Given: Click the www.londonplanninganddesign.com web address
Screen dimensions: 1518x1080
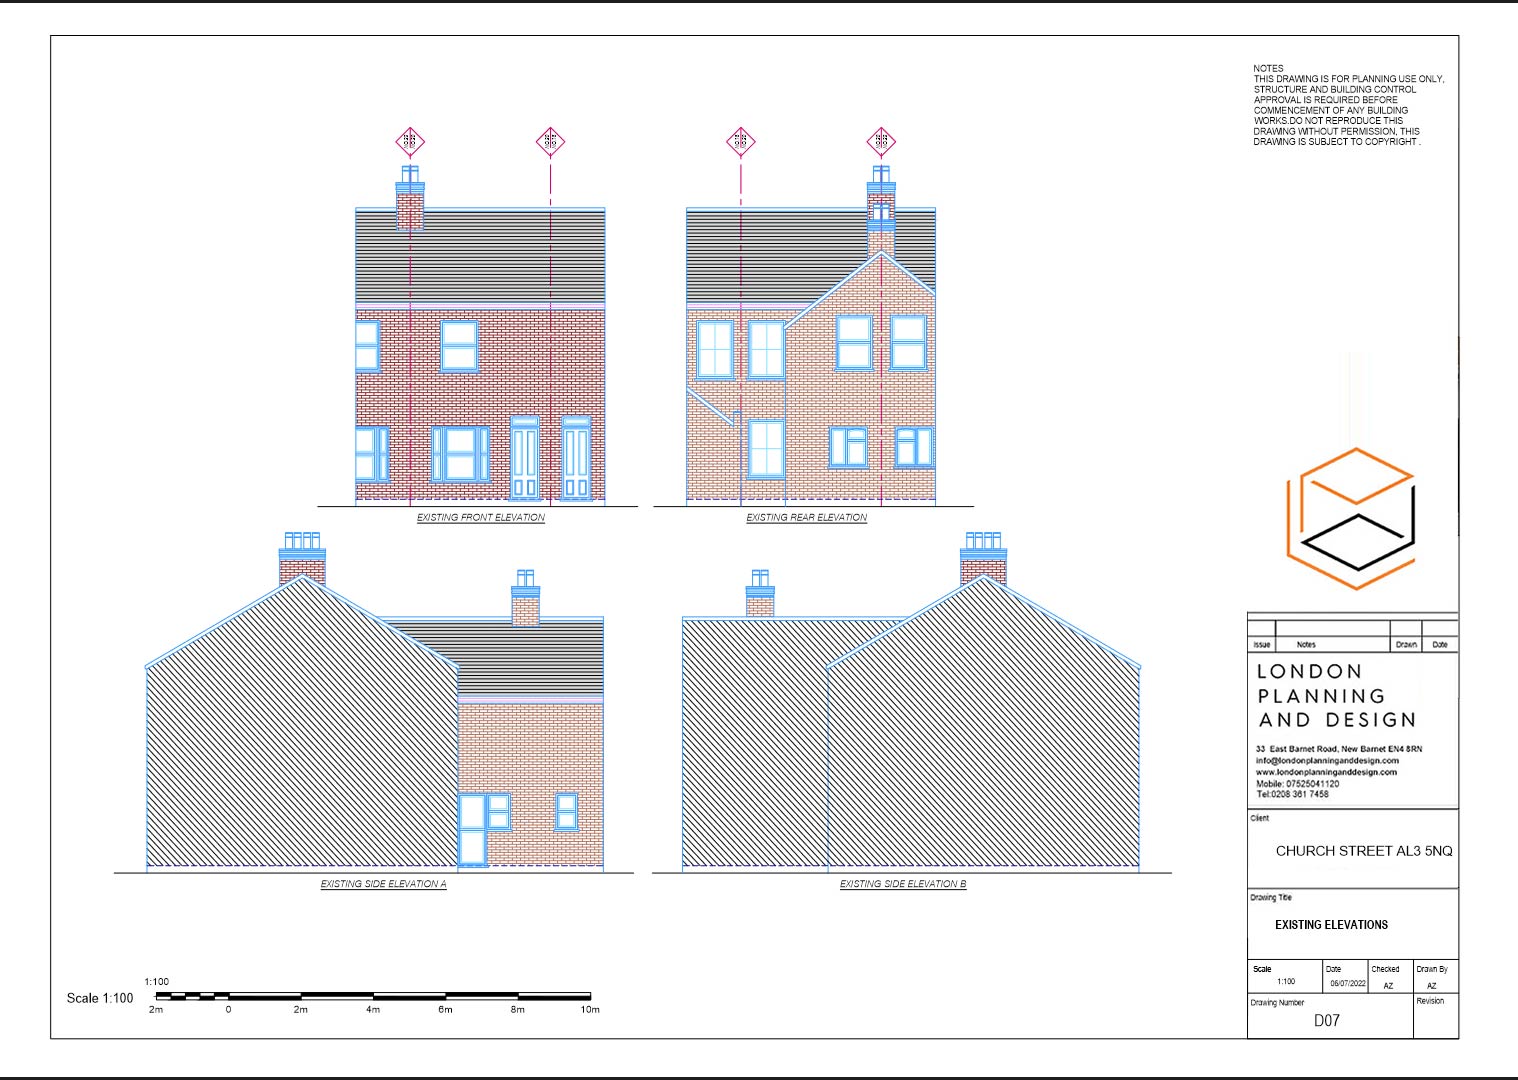Looking at the screenshot, I should click(1325, 772).
